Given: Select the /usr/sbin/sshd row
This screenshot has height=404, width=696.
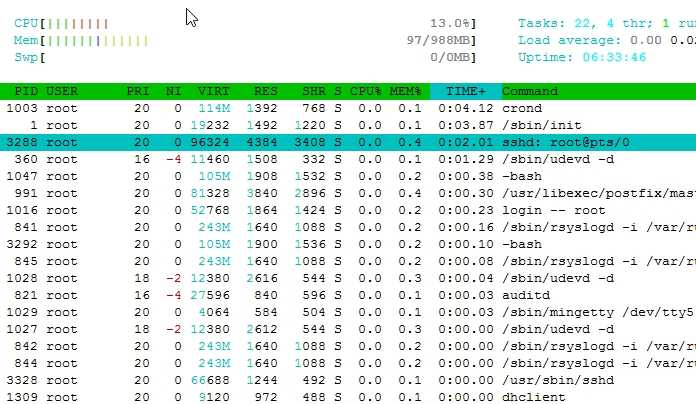Looking at the screenshot, I should (x=348, y=380).
